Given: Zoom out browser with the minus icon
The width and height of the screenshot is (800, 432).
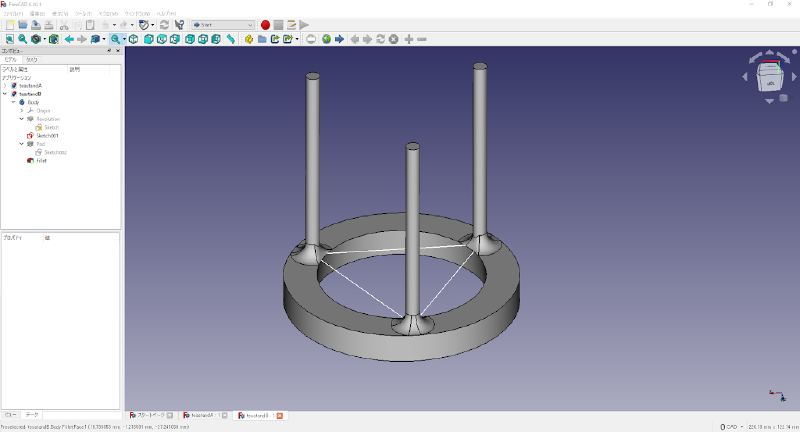Looking at the screenshot, I should pyautogui.click(x=422, y=39).
